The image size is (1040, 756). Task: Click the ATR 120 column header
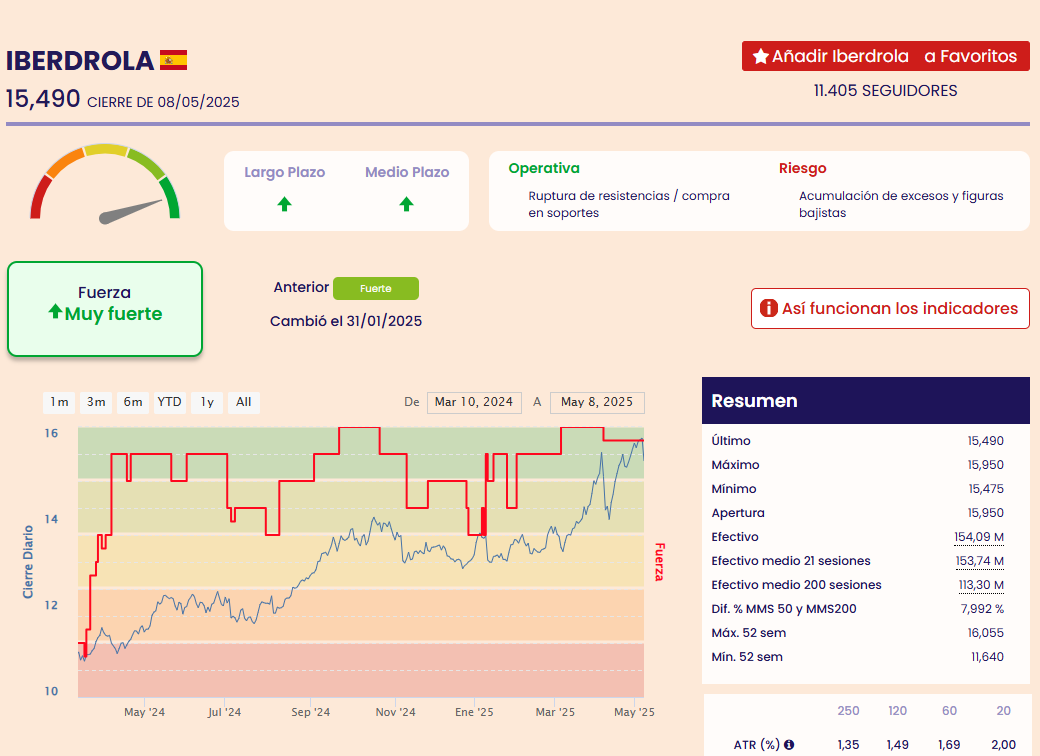[x=897, y=711]
